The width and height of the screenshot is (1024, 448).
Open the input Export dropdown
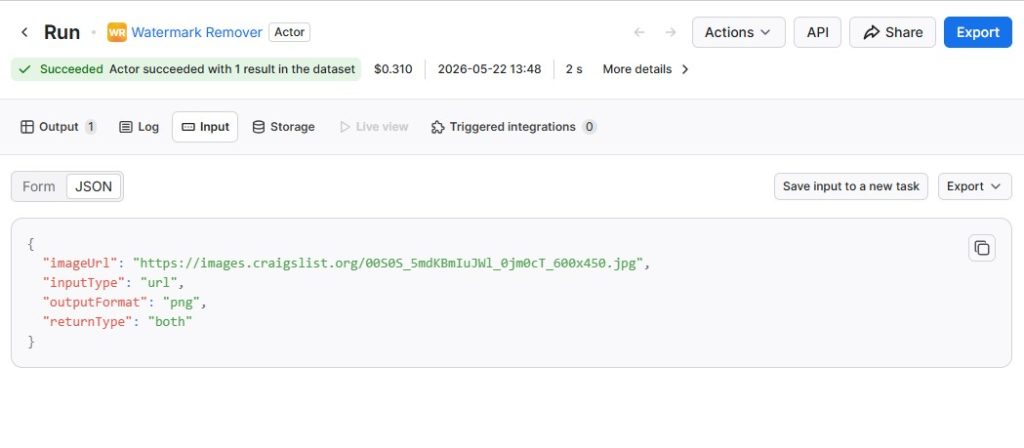[974, 186]
